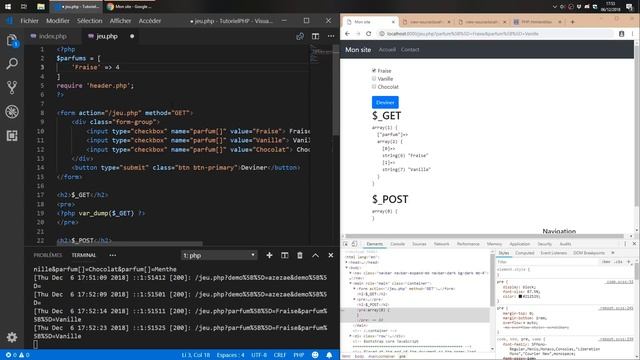640x360 pixels.
Task: Toggle DevTools device toolbar icon
Action: 355,244
